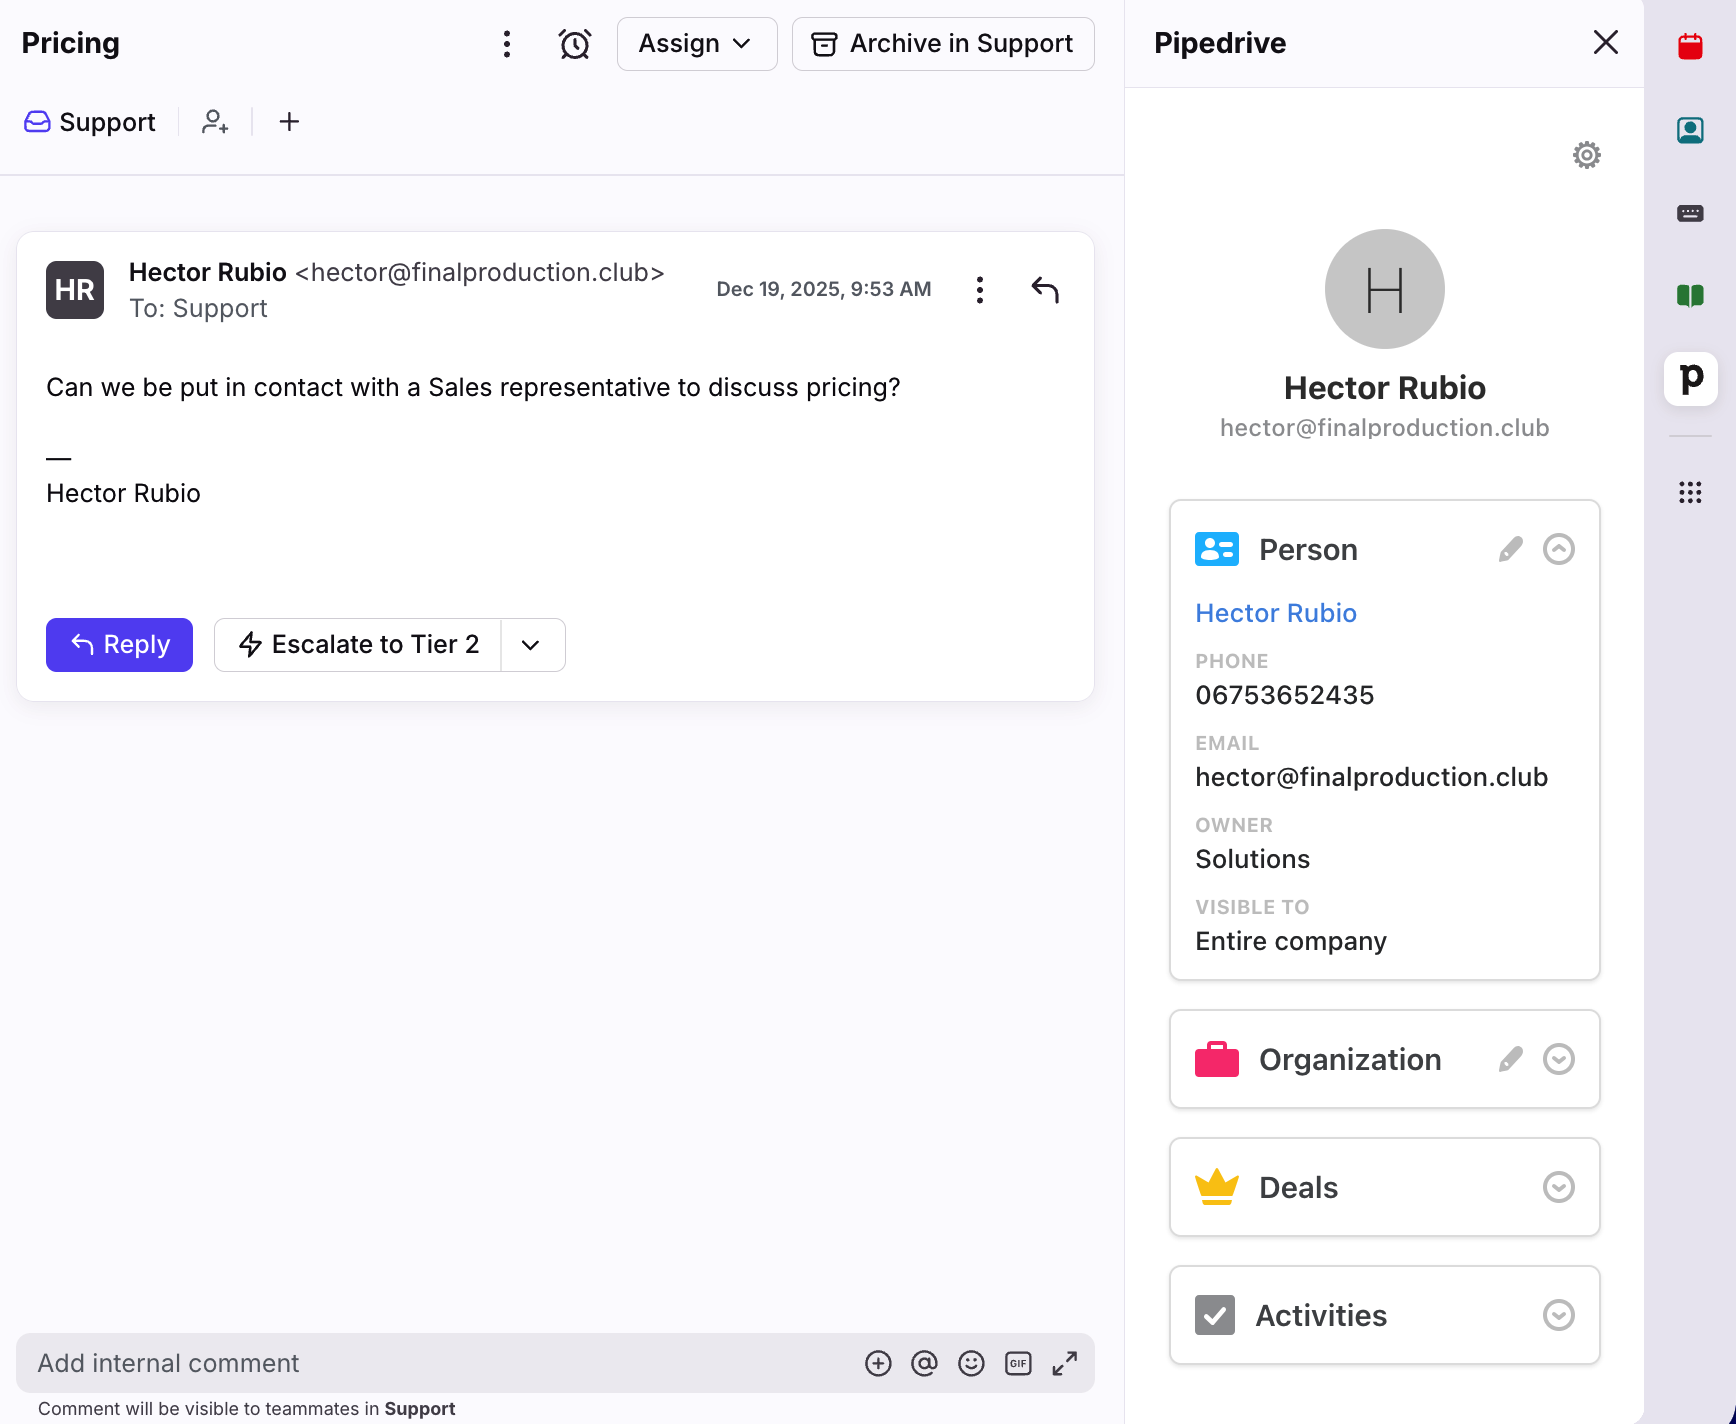Open the contacts sidebar icon
This screenshot has width=1736, height=1424.
coord(1690,130)
